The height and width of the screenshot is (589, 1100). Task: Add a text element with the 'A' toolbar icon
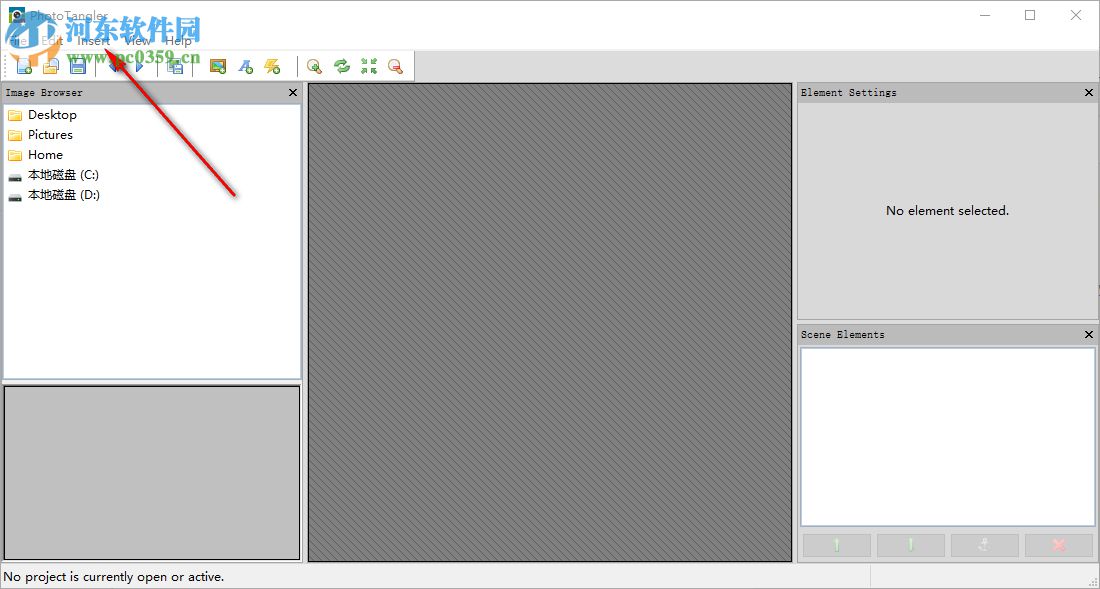246,65
